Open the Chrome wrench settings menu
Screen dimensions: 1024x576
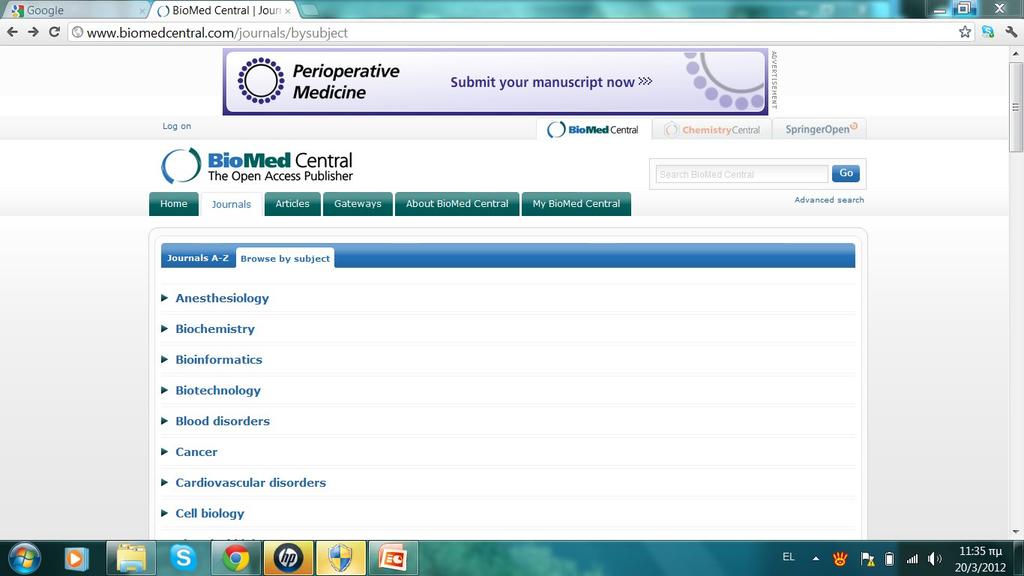point(1012,32)
